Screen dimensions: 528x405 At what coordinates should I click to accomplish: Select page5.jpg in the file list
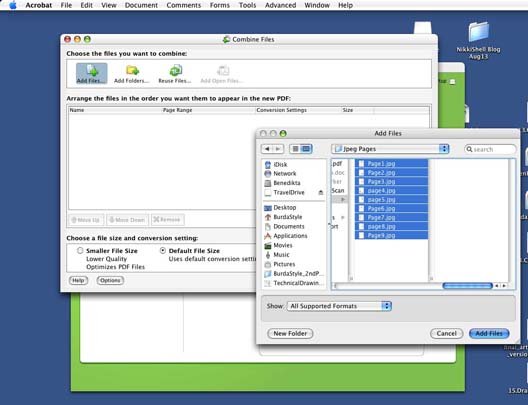click(392, 200)
